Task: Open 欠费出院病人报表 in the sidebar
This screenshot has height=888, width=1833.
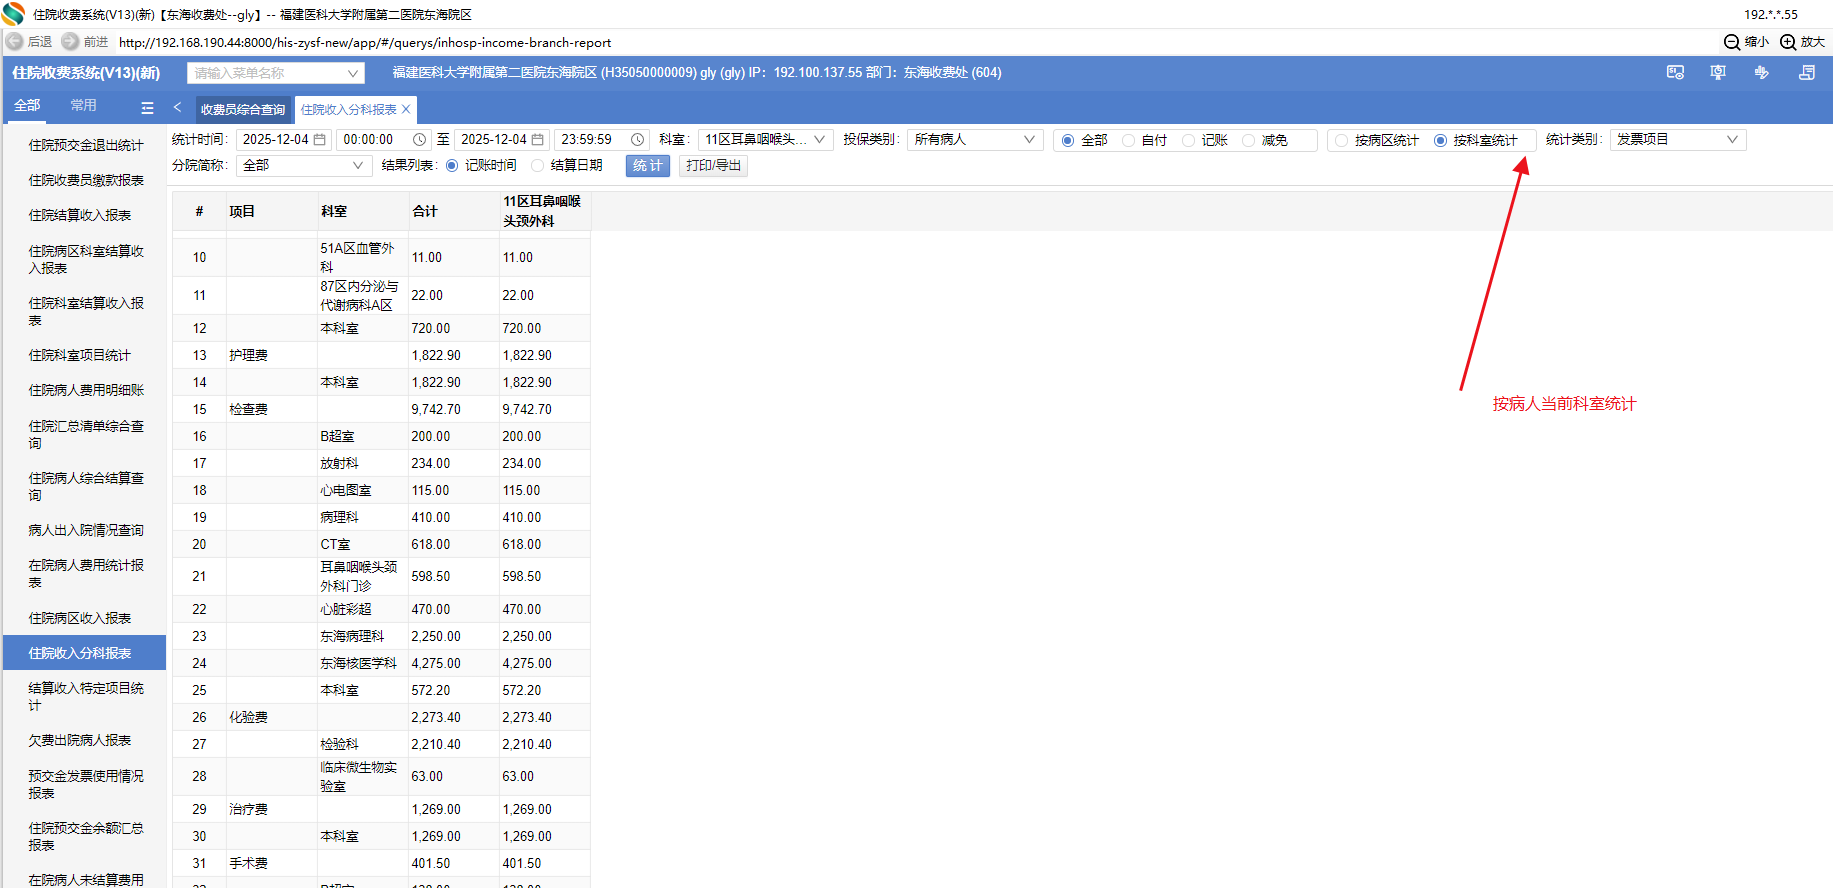Action: pyautogui.click(x=80, y=740)
